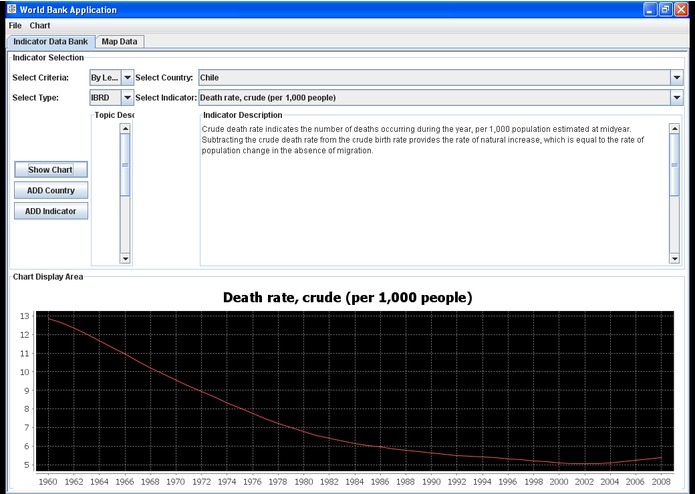Viewport: 695px width, 494px height.
Task: Minimize the World Bank Application window
Action: pos(650,9)
